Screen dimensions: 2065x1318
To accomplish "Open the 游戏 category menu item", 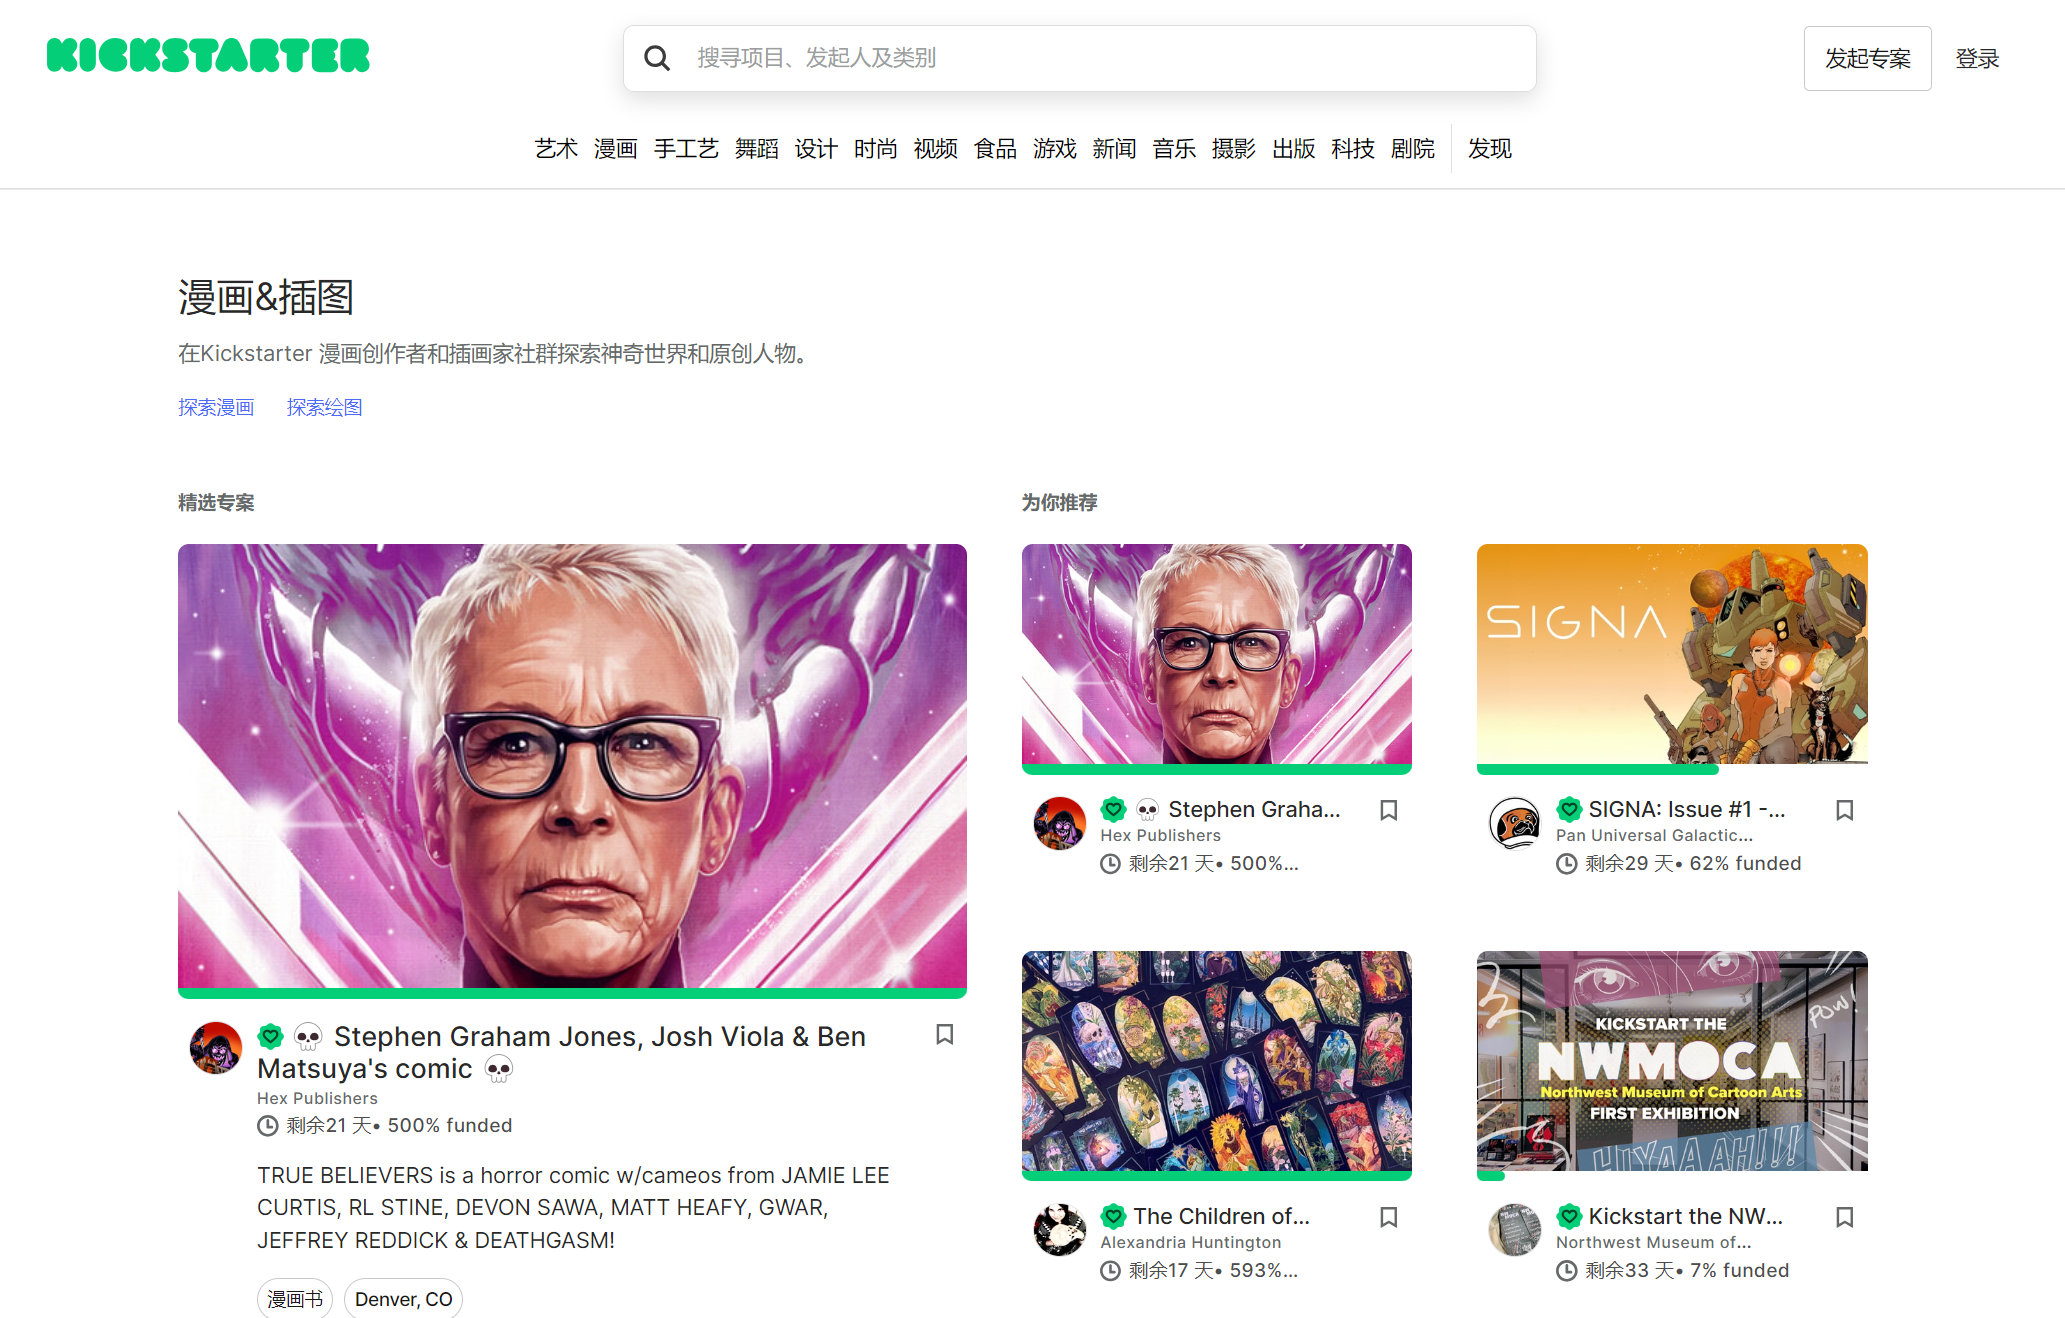I will 1054,149.
